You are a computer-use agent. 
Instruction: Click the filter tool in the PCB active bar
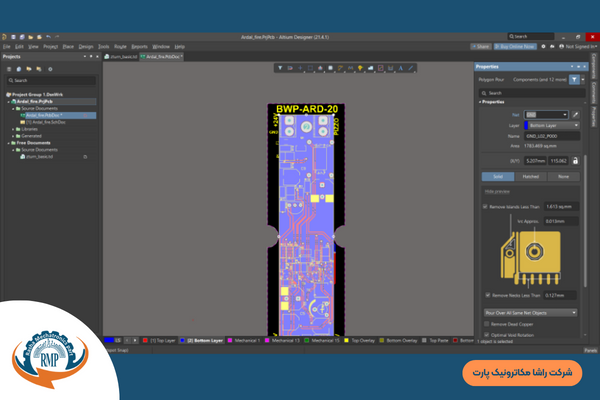click(x=281, y=68)
